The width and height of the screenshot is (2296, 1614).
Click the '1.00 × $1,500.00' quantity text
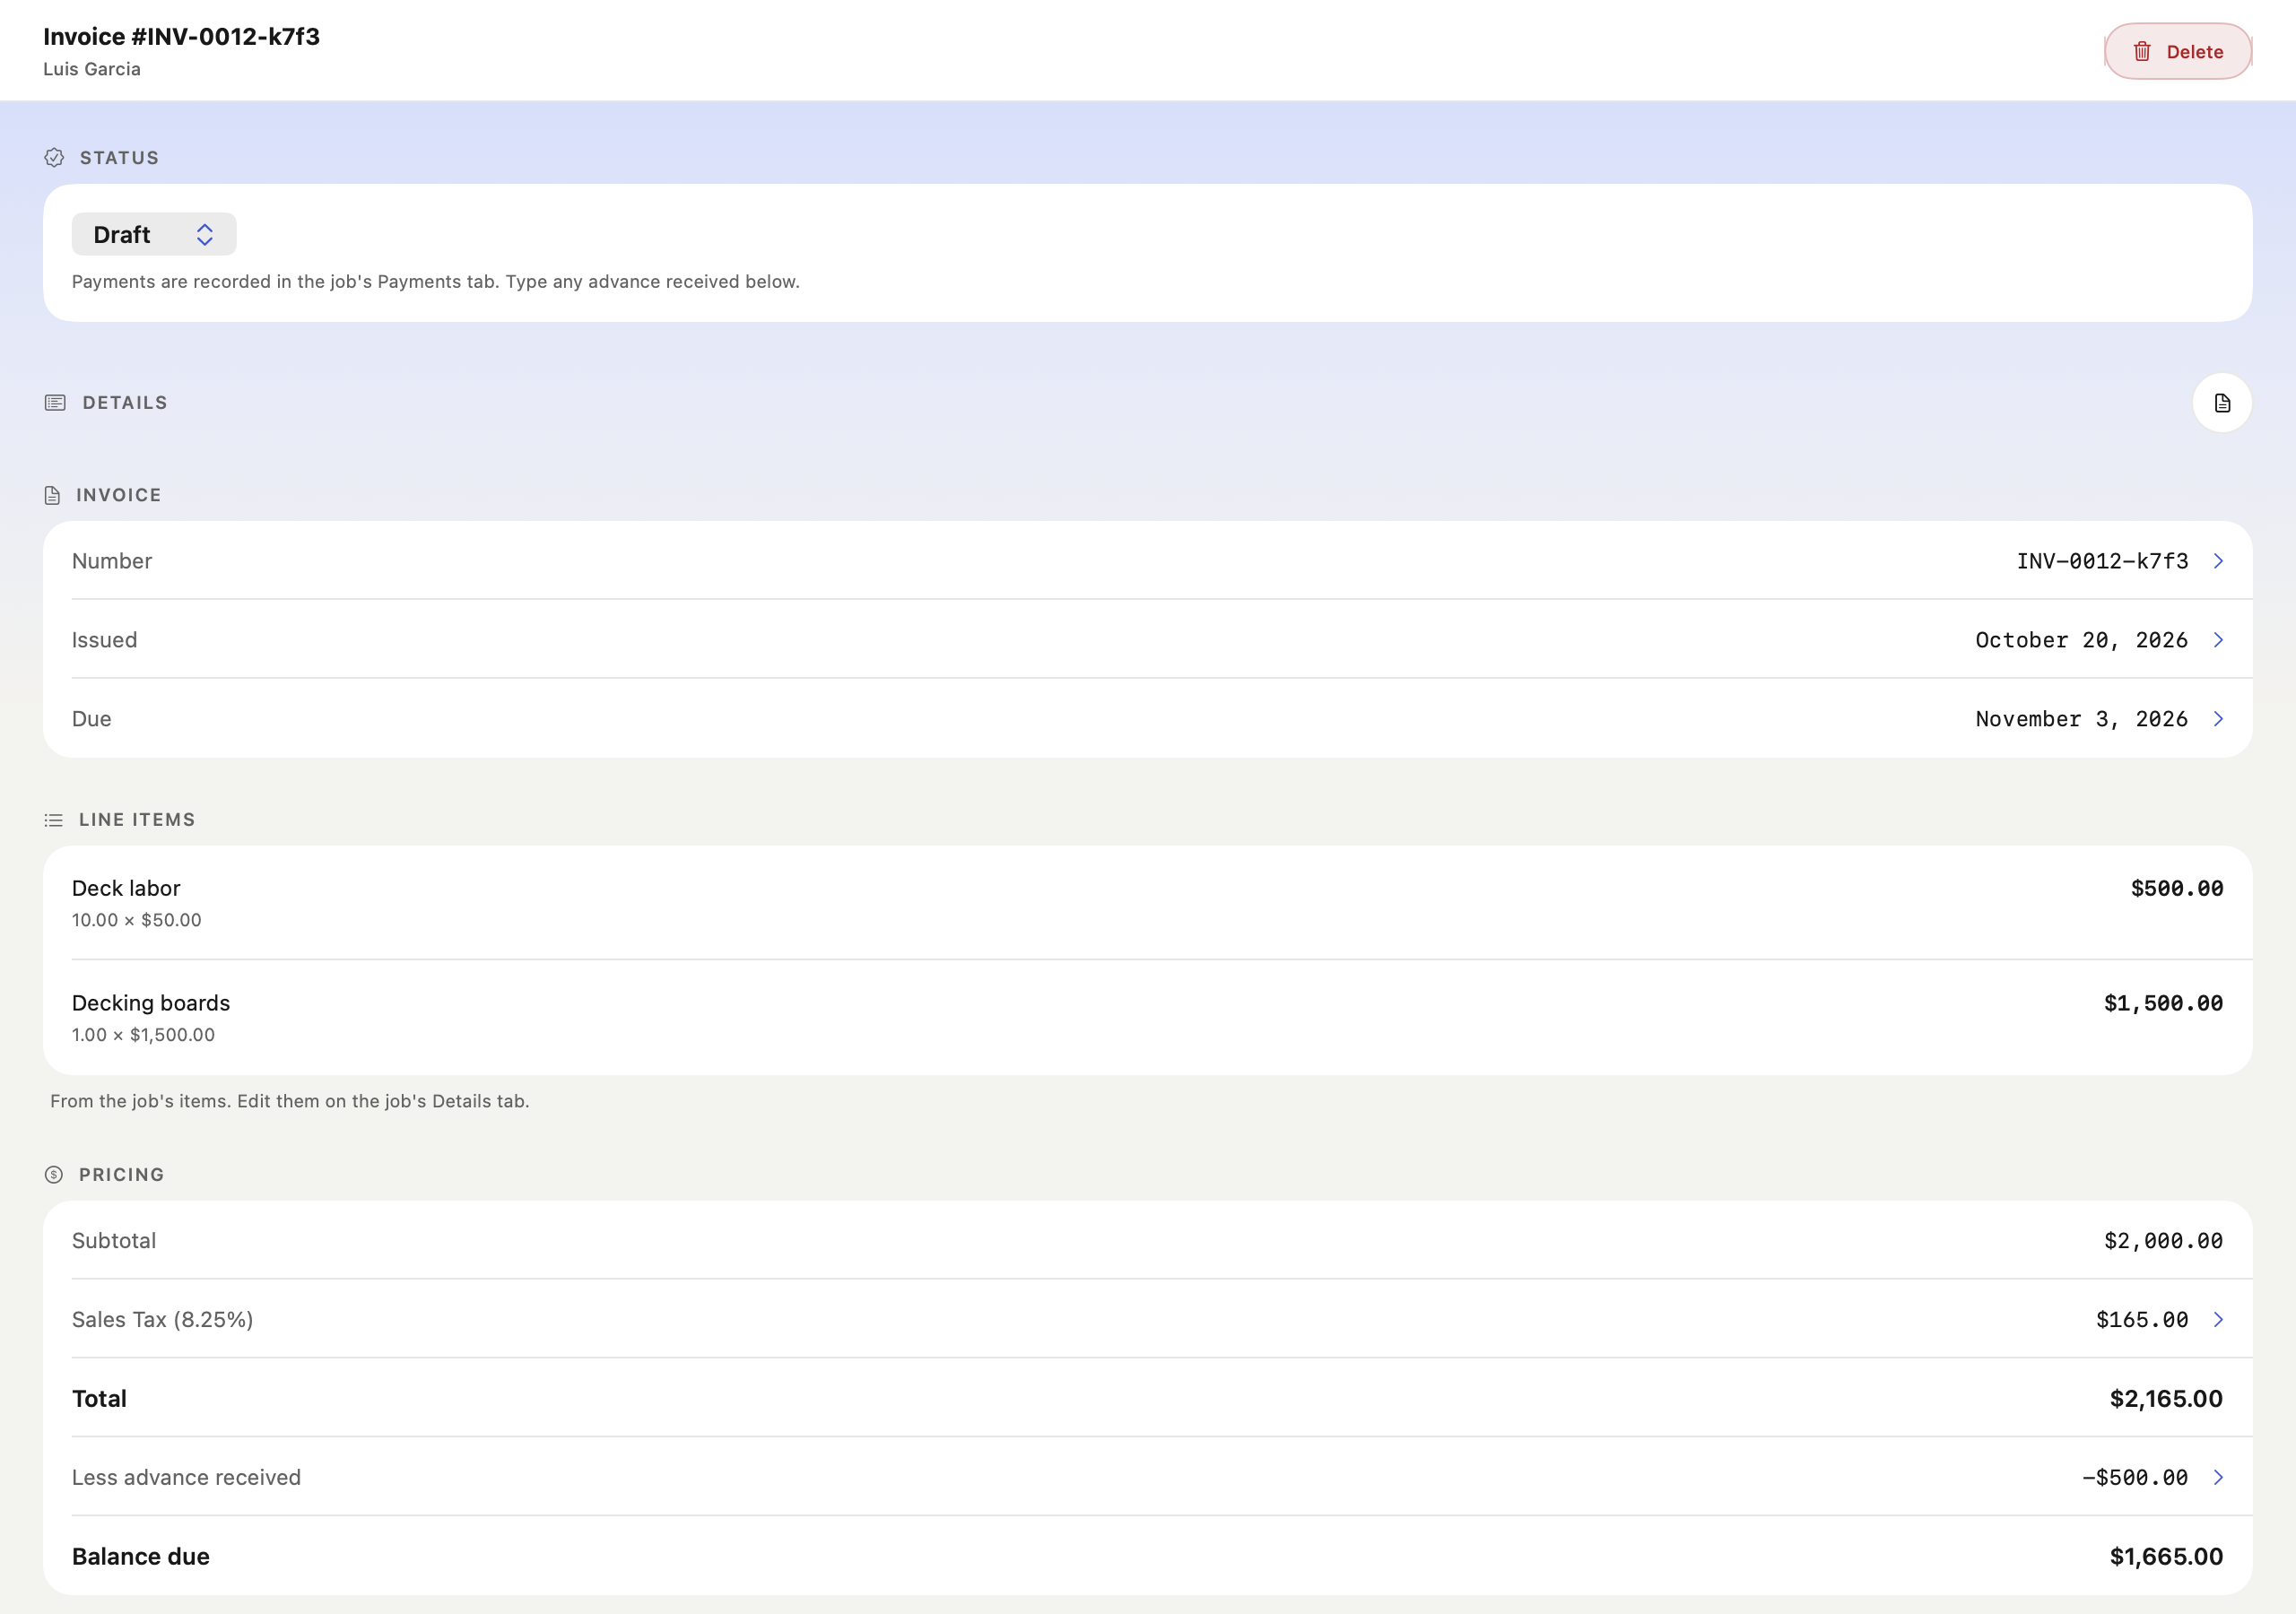143,1035
